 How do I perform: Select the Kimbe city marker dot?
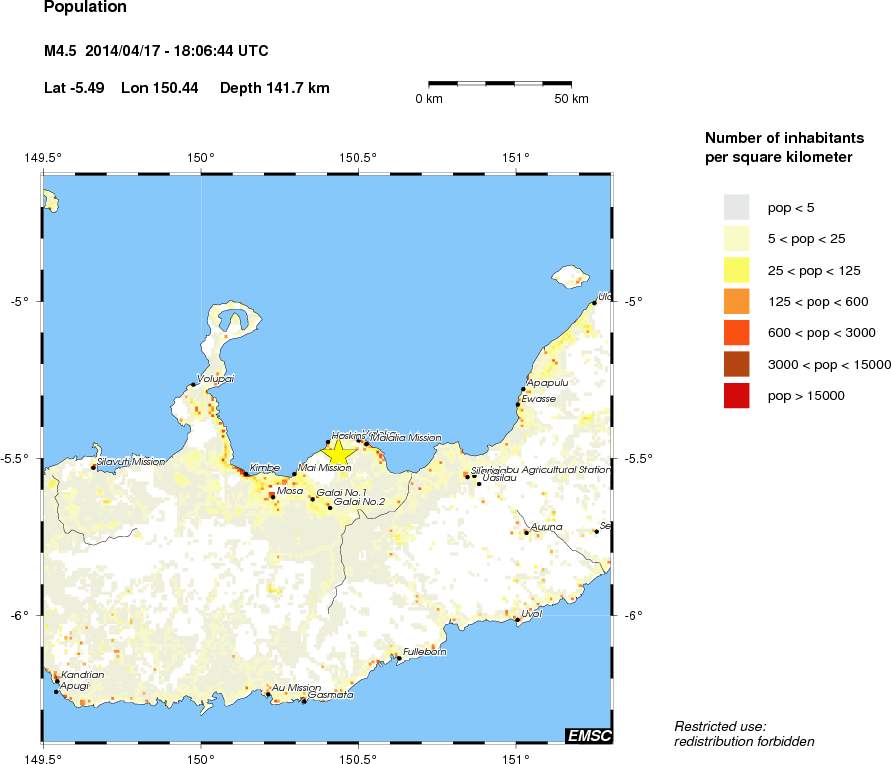point(245,474)
